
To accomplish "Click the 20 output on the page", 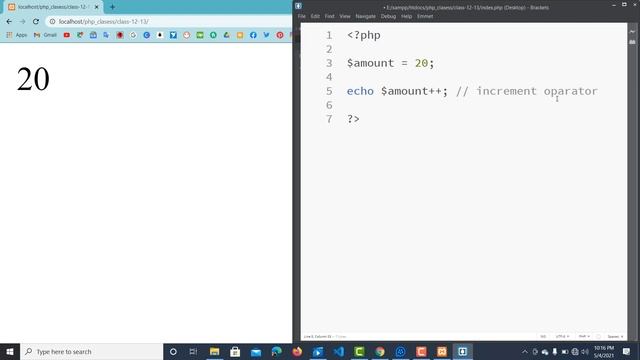I will pos(33,79).
